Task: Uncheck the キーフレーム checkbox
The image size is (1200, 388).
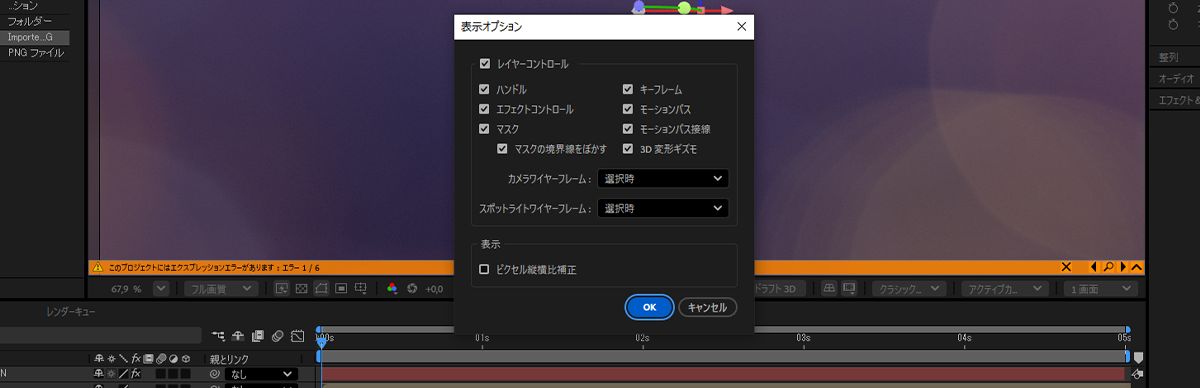Action: 628,90
